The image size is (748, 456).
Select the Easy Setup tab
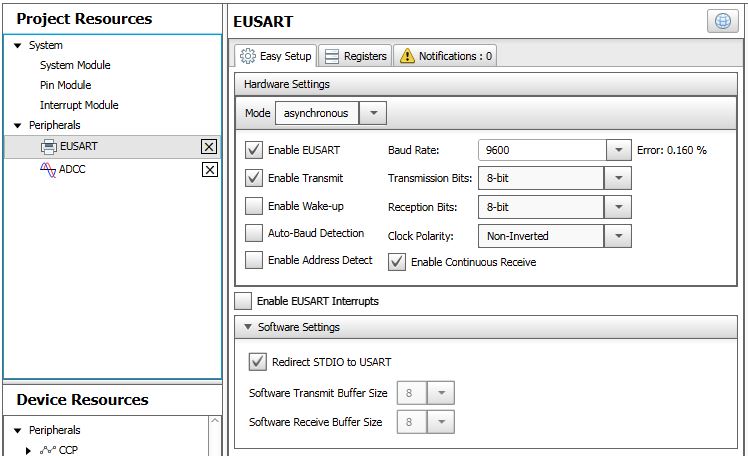click(277, 56)
